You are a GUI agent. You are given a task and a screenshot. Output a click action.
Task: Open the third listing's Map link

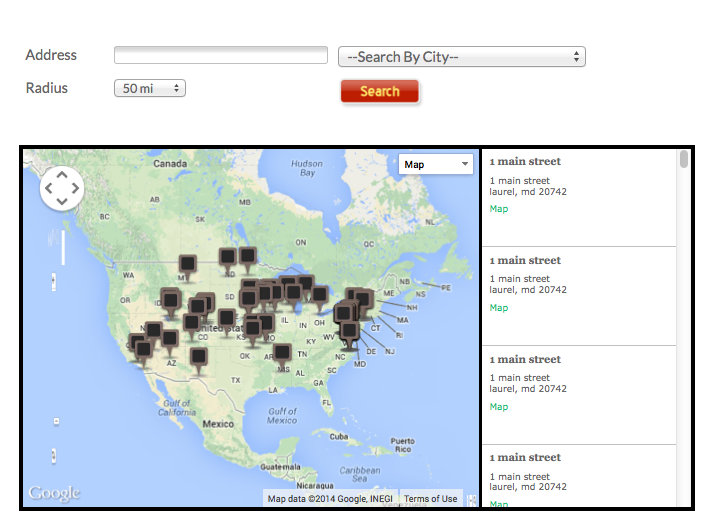coord(498,407)
